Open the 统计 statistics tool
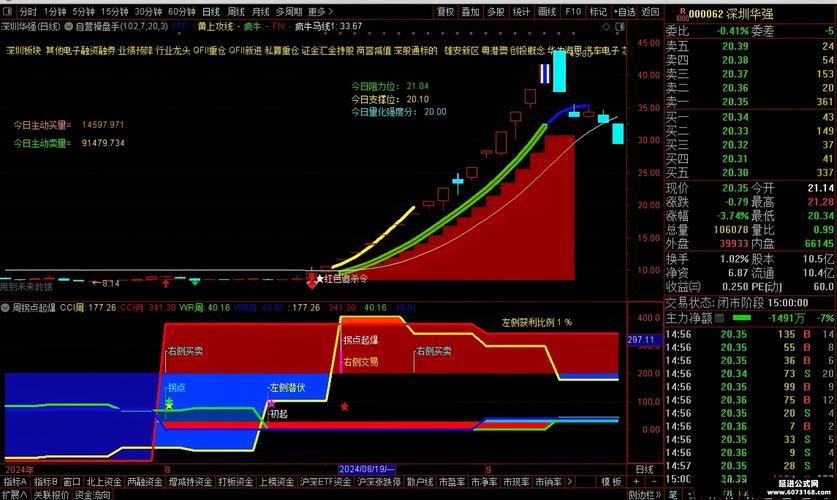837x500 pixels. coord(522,11)
